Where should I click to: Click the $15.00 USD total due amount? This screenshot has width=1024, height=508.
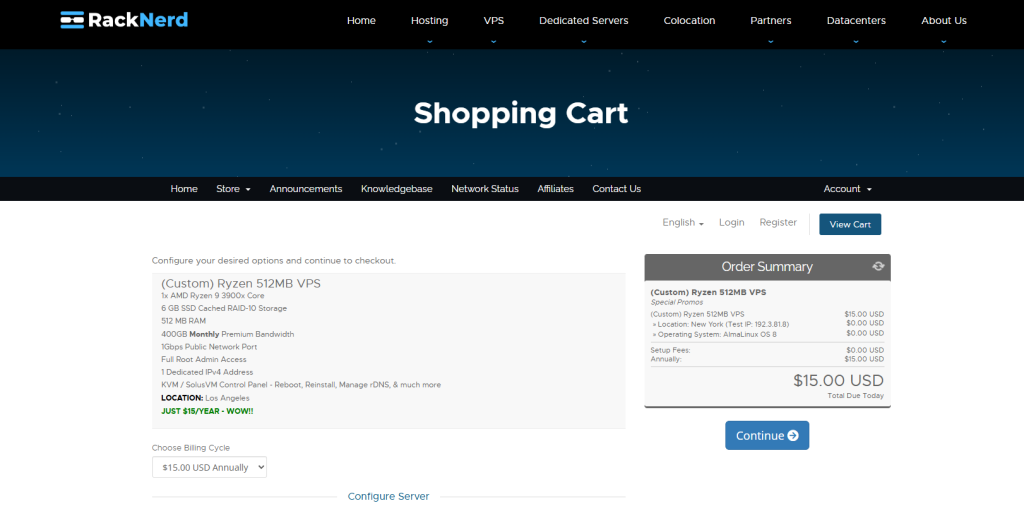tap(838, 381)
